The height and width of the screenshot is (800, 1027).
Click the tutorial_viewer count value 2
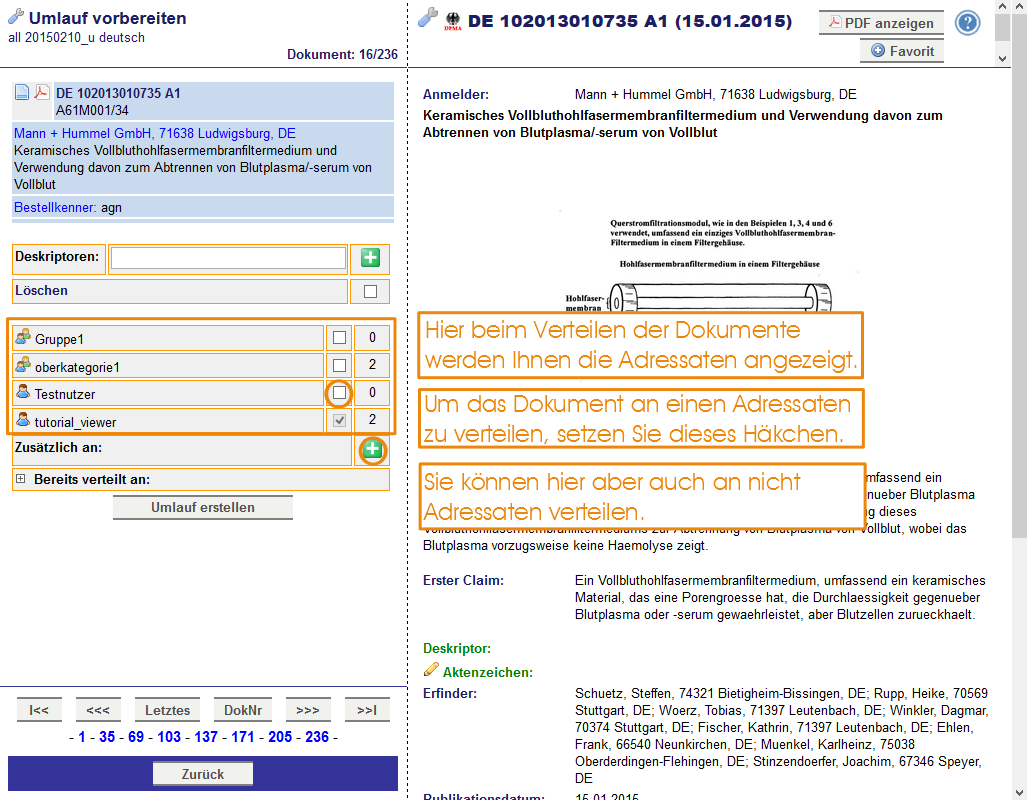[x=372, y=420]
